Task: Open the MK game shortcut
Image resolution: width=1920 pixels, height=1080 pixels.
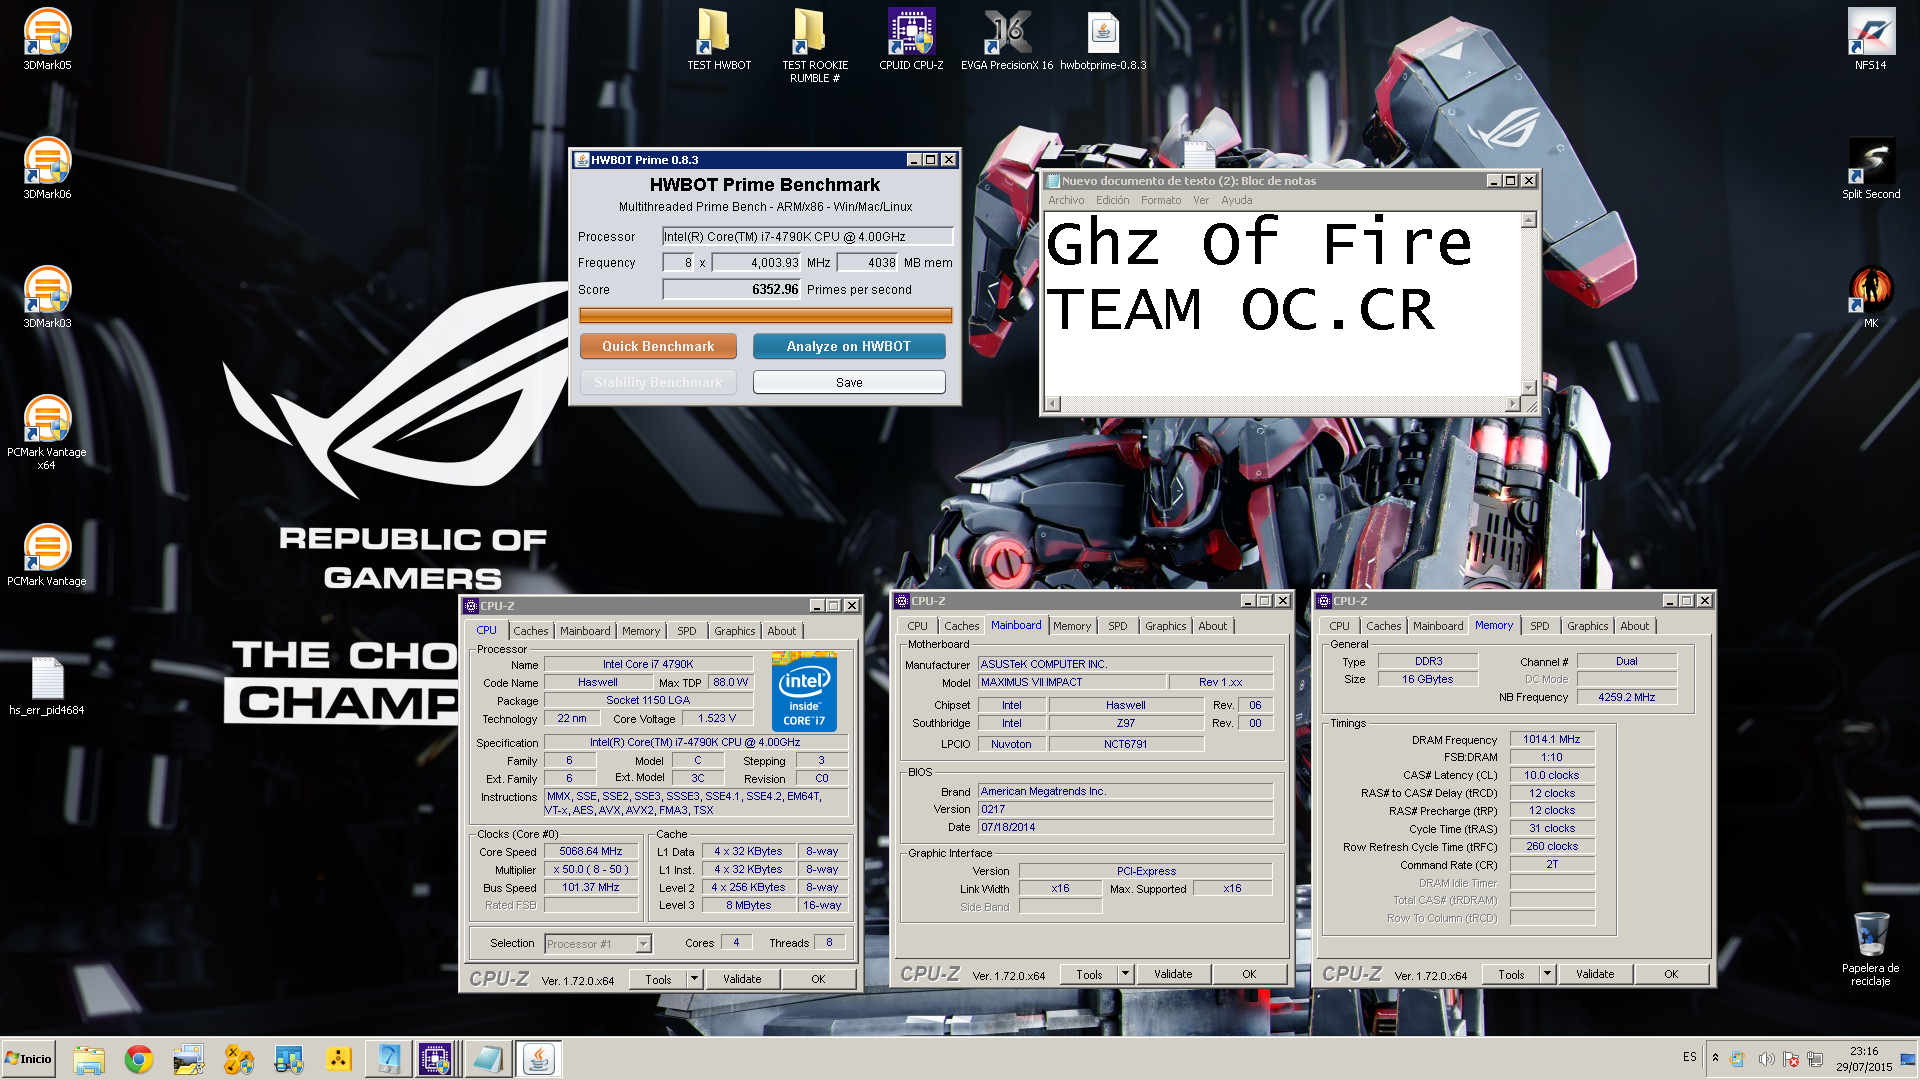Action: point(1870,296)
